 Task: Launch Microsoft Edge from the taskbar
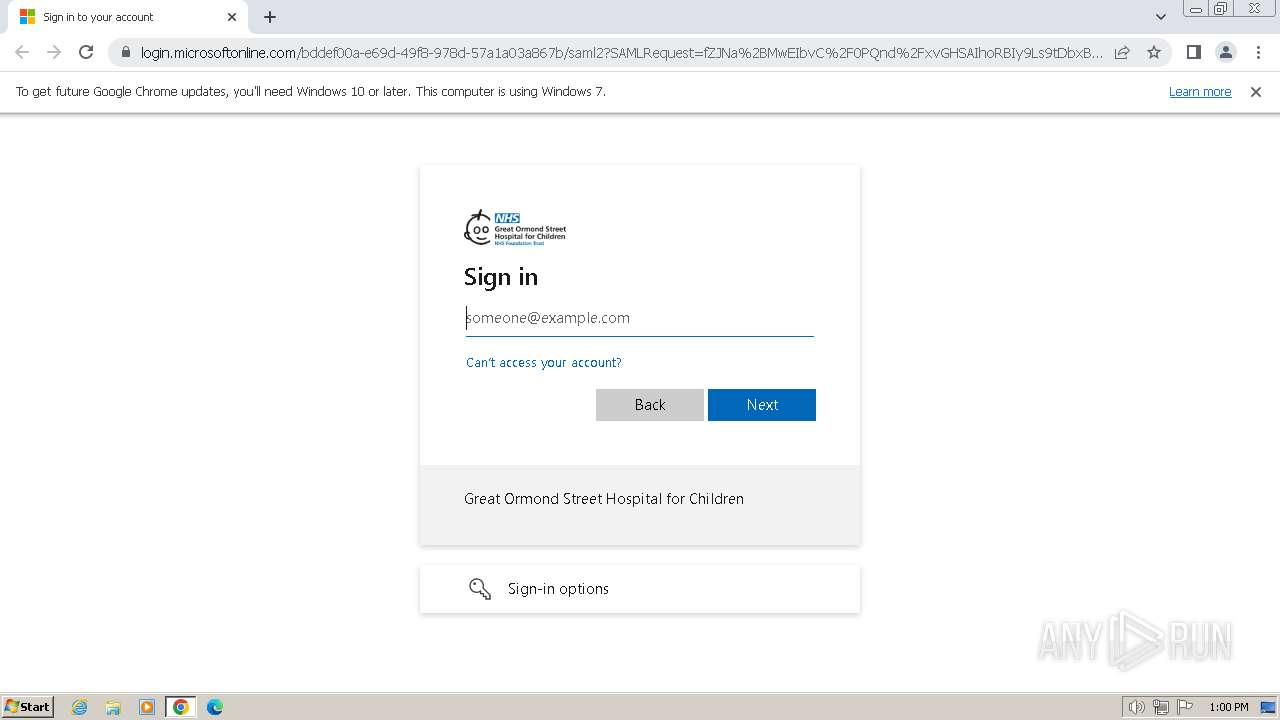(x=215, y=707)
